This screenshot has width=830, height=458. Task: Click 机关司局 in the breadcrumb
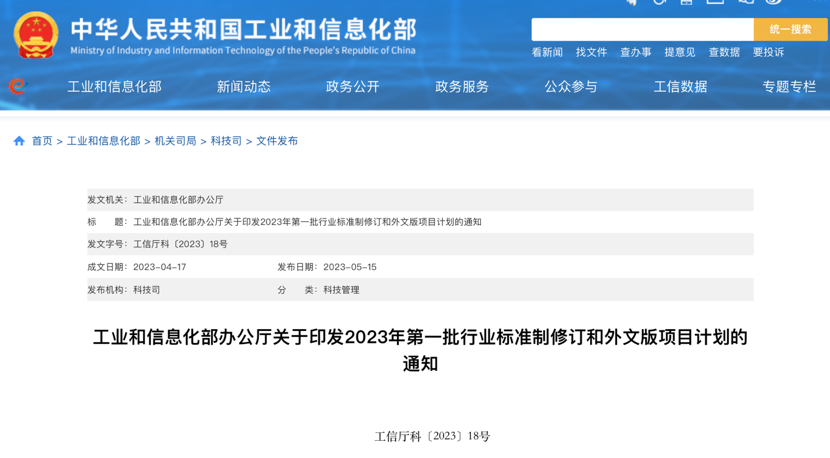175,141
